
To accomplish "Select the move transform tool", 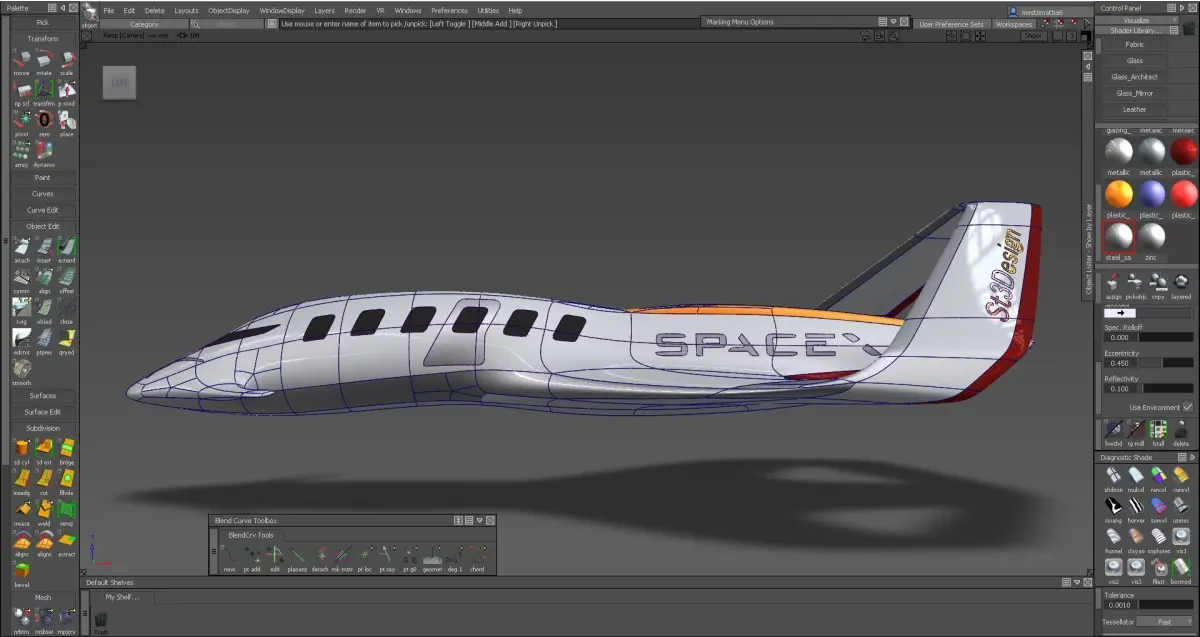I will click(21, 60).
